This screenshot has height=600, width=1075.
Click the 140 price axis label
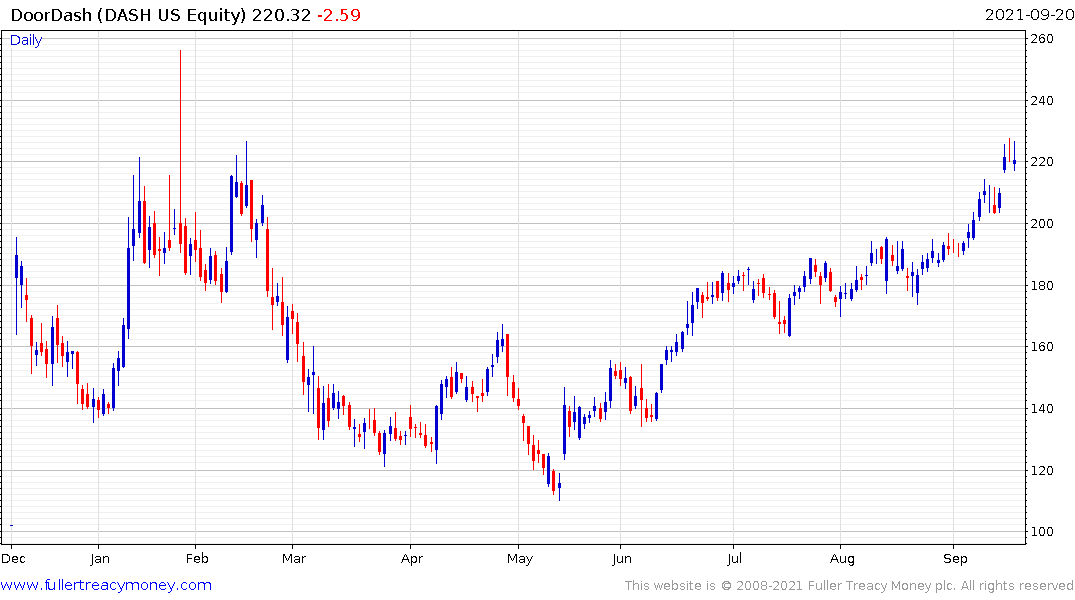tap(1041, 409)
